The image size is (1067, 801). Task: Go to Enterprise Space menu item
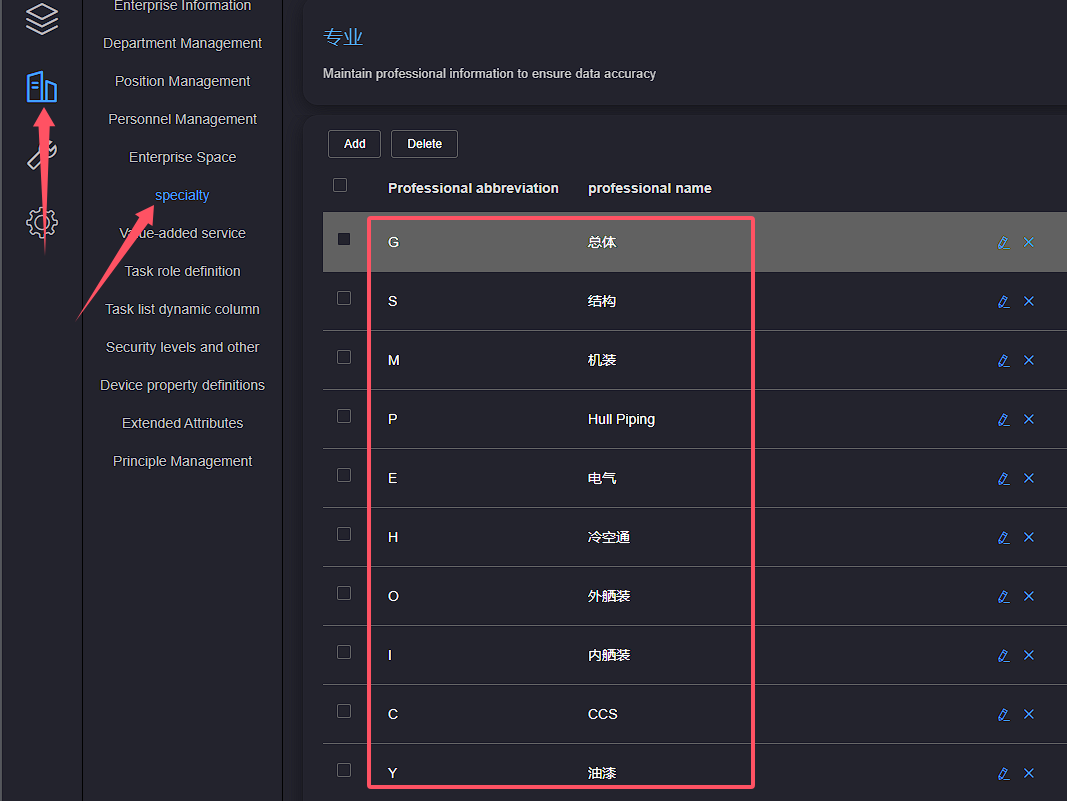pyautogui.click(x=182, y=157)
